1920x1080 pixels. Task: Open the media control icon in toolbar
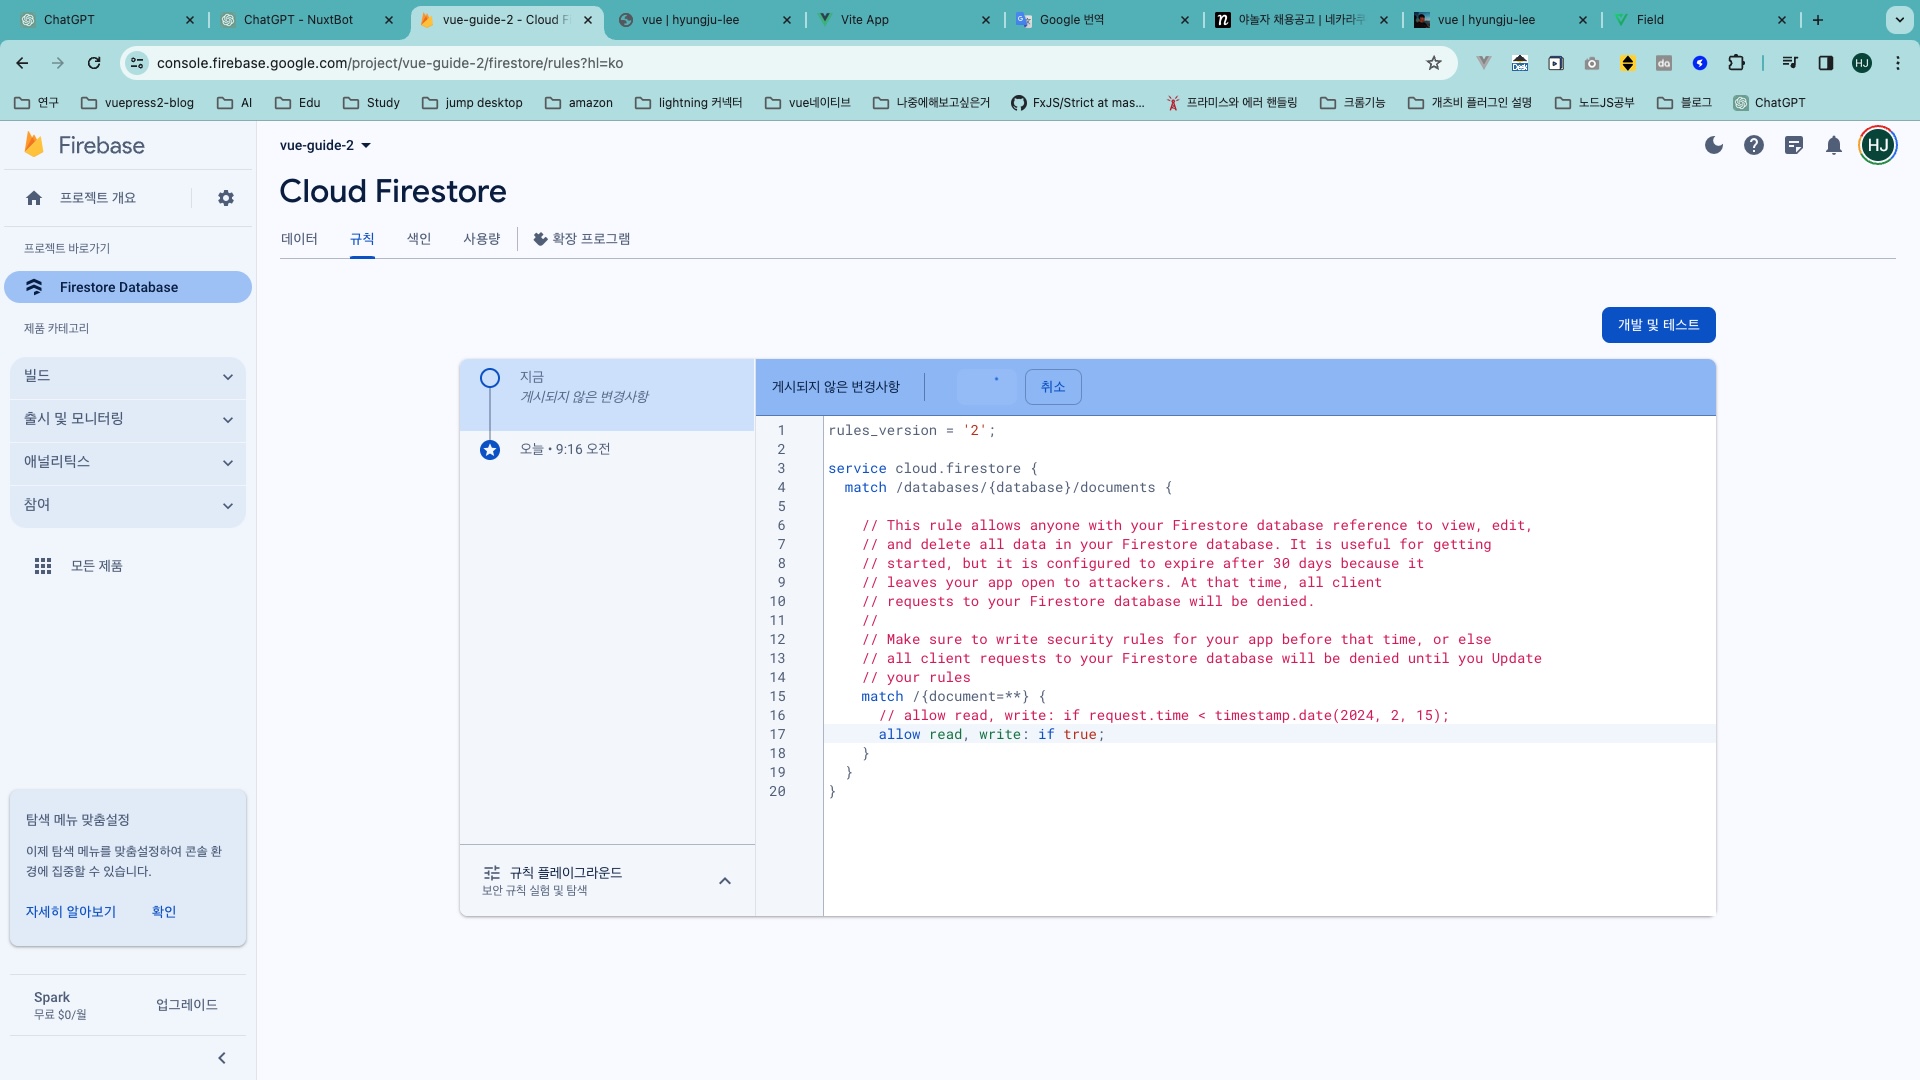click(x=1790, y=63)
